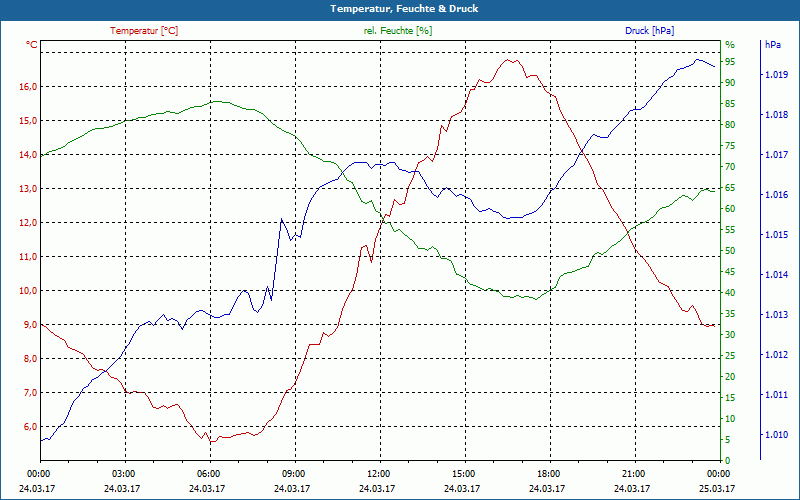Click the '85' humidity axis value

730,104
